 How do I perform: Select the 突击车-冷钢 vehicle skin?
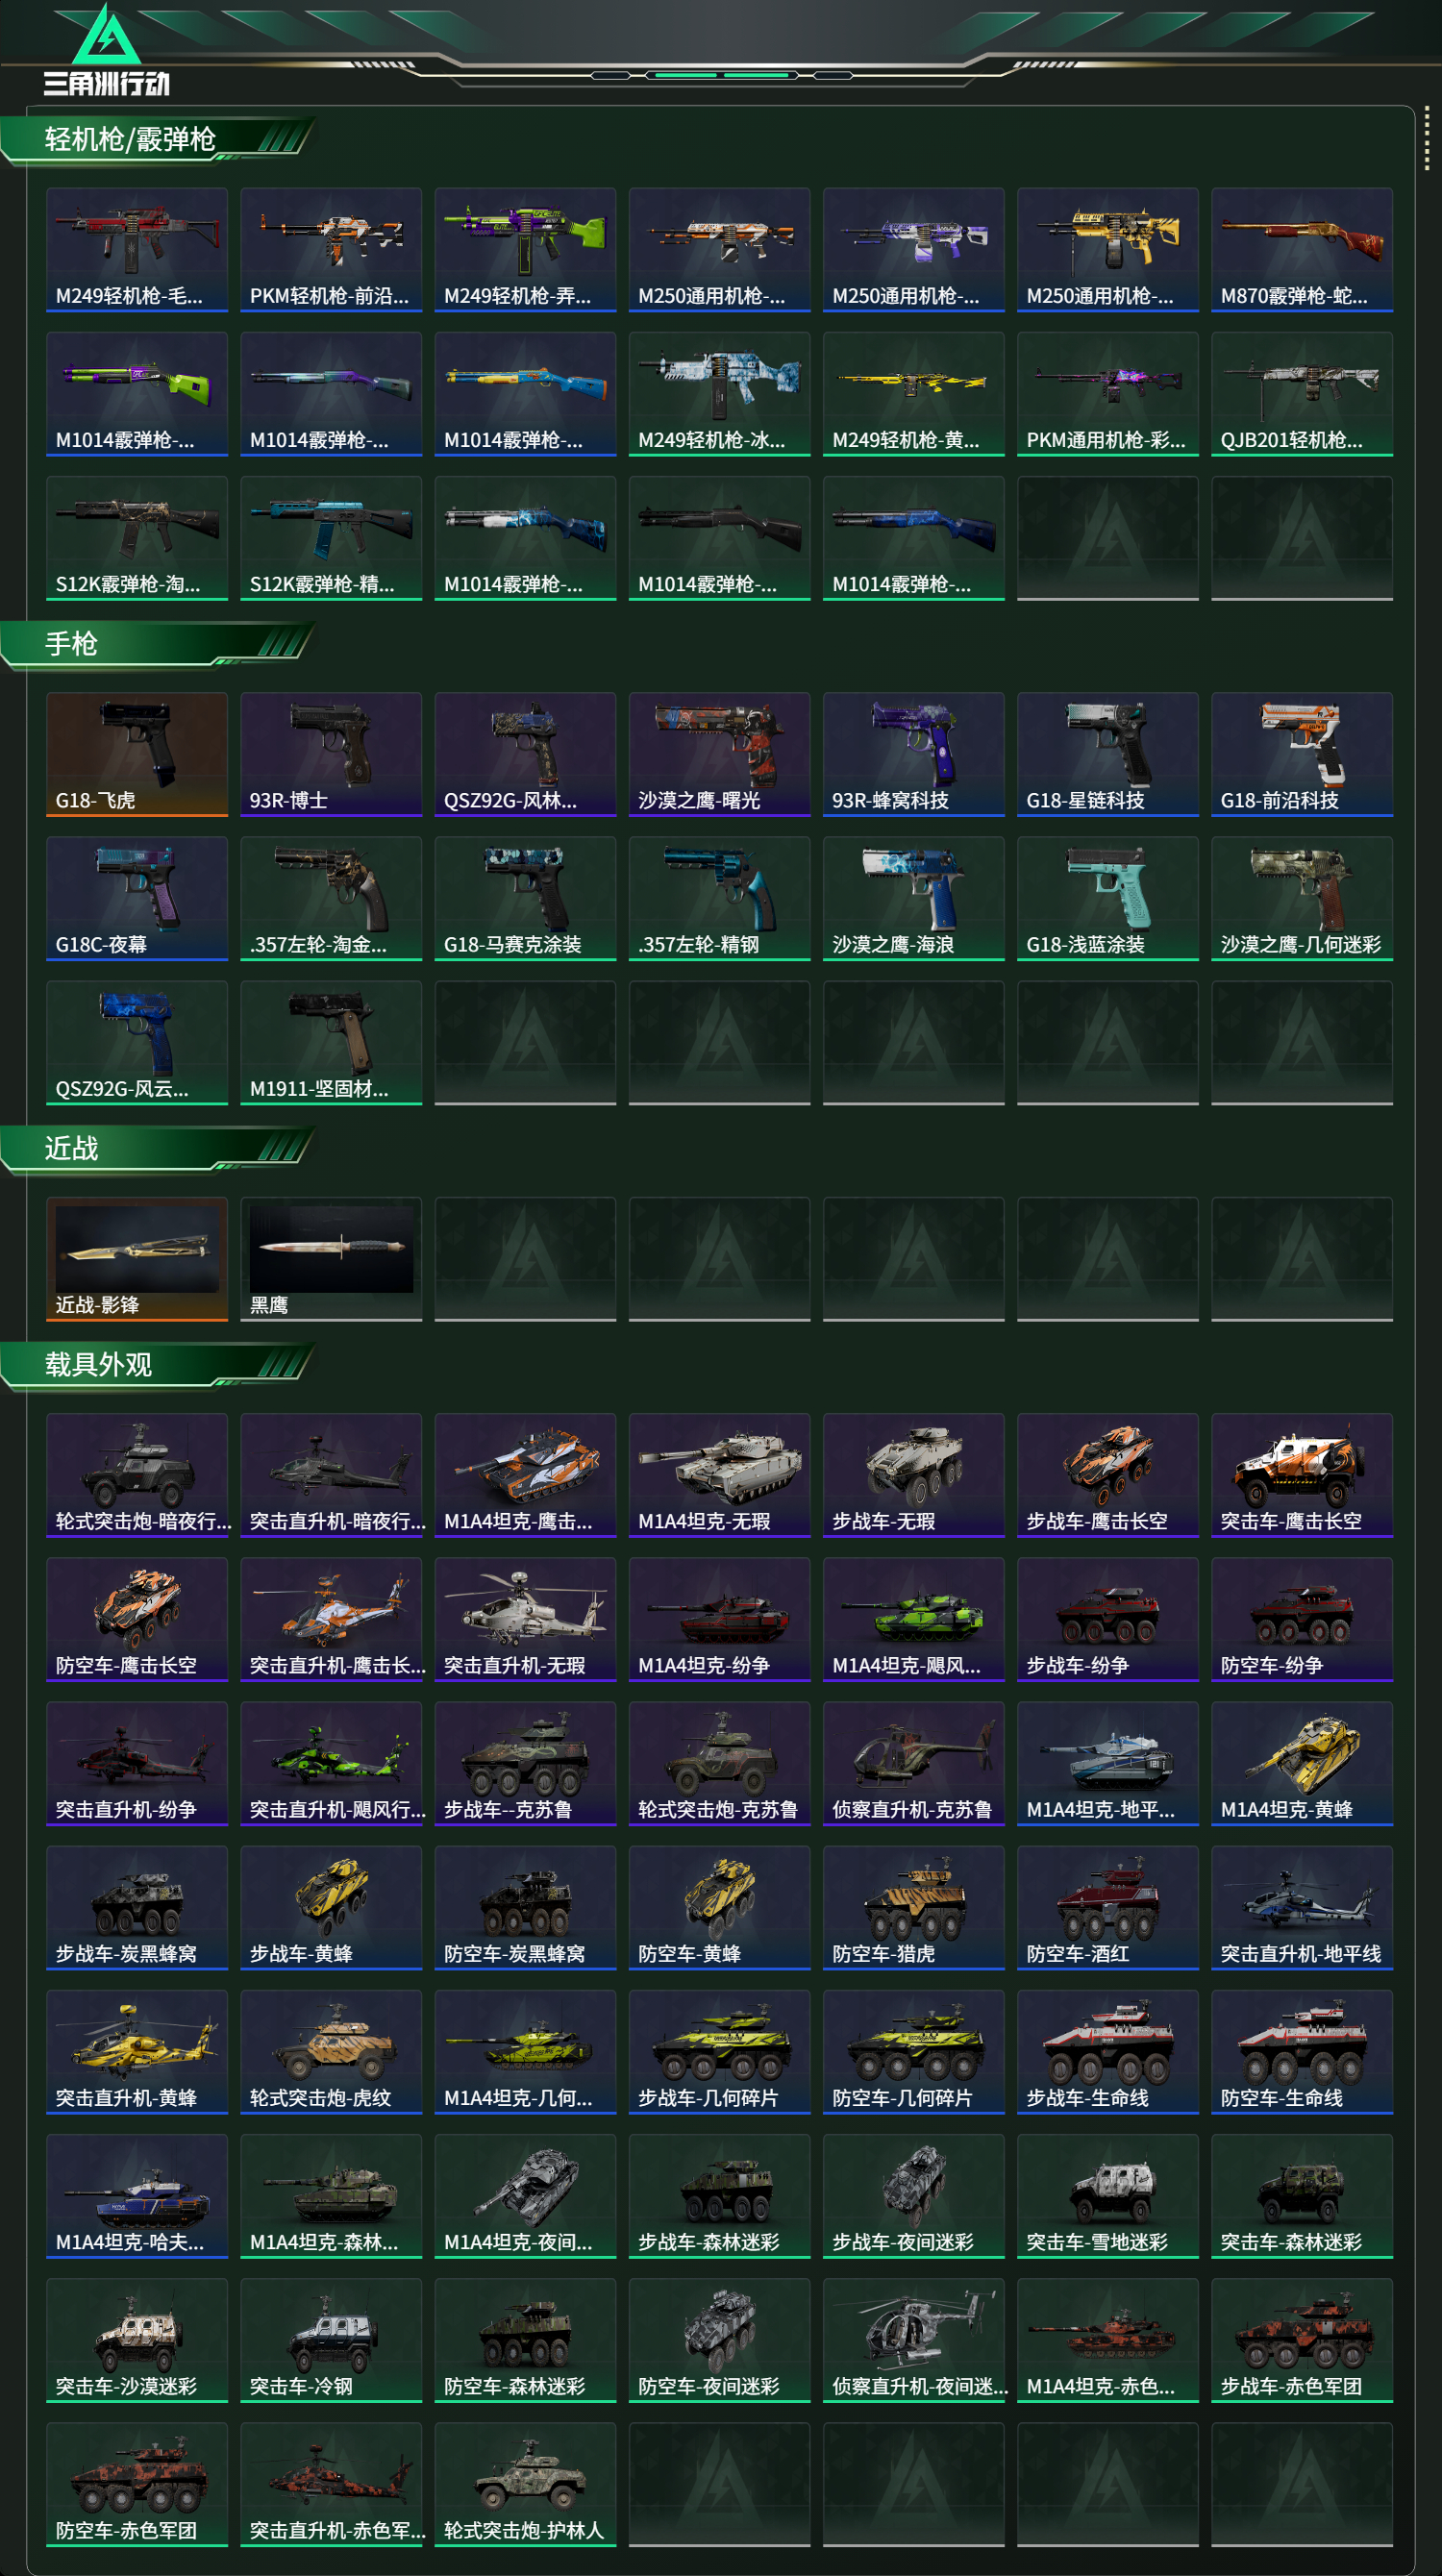click(x=331, y=2340)
